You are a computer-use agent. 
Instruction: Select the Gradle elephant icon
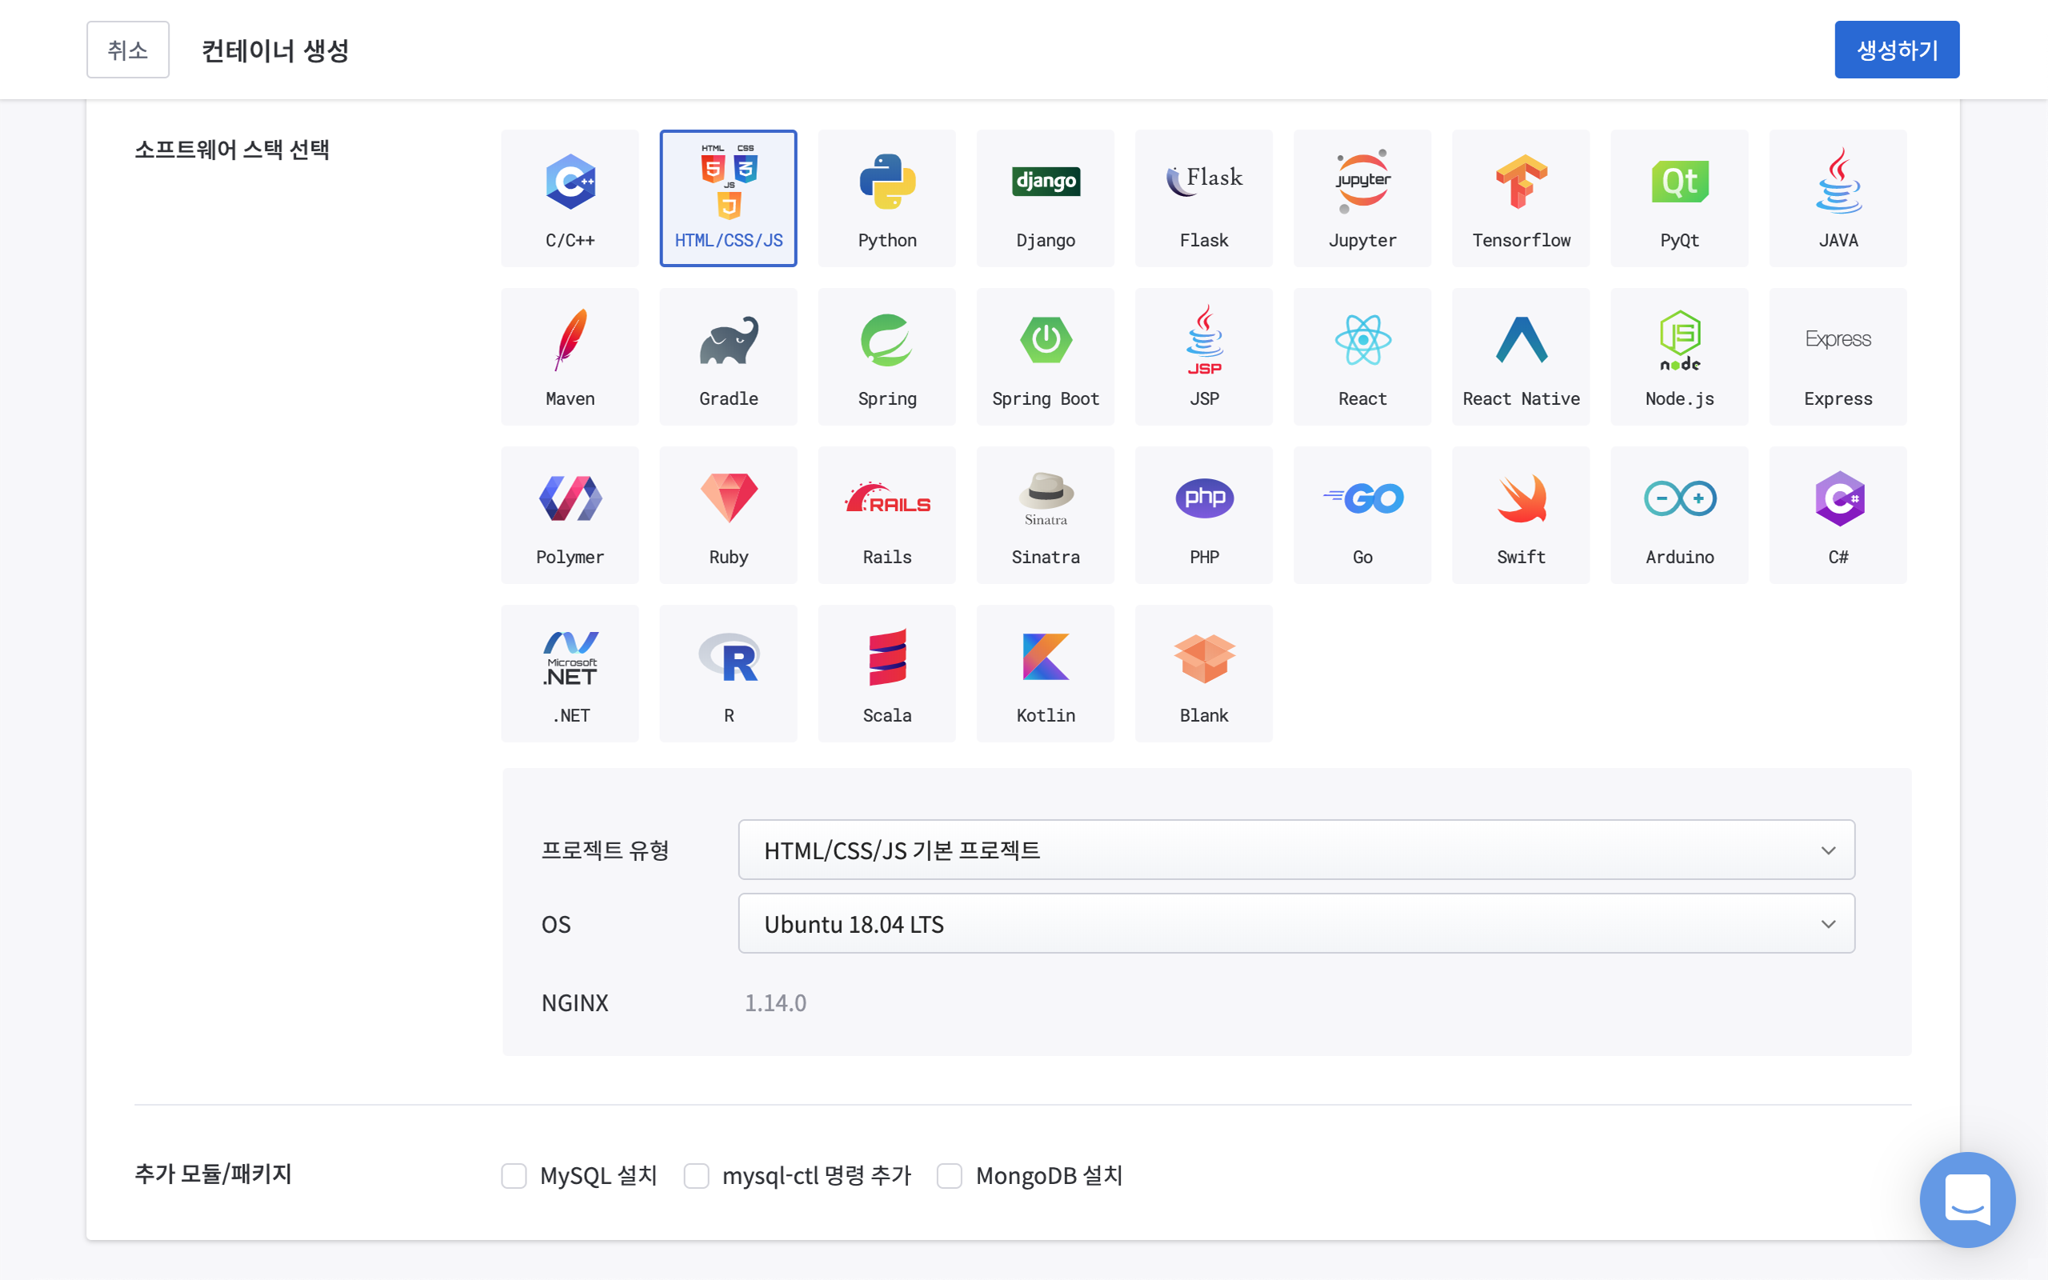tap(728, 341)
